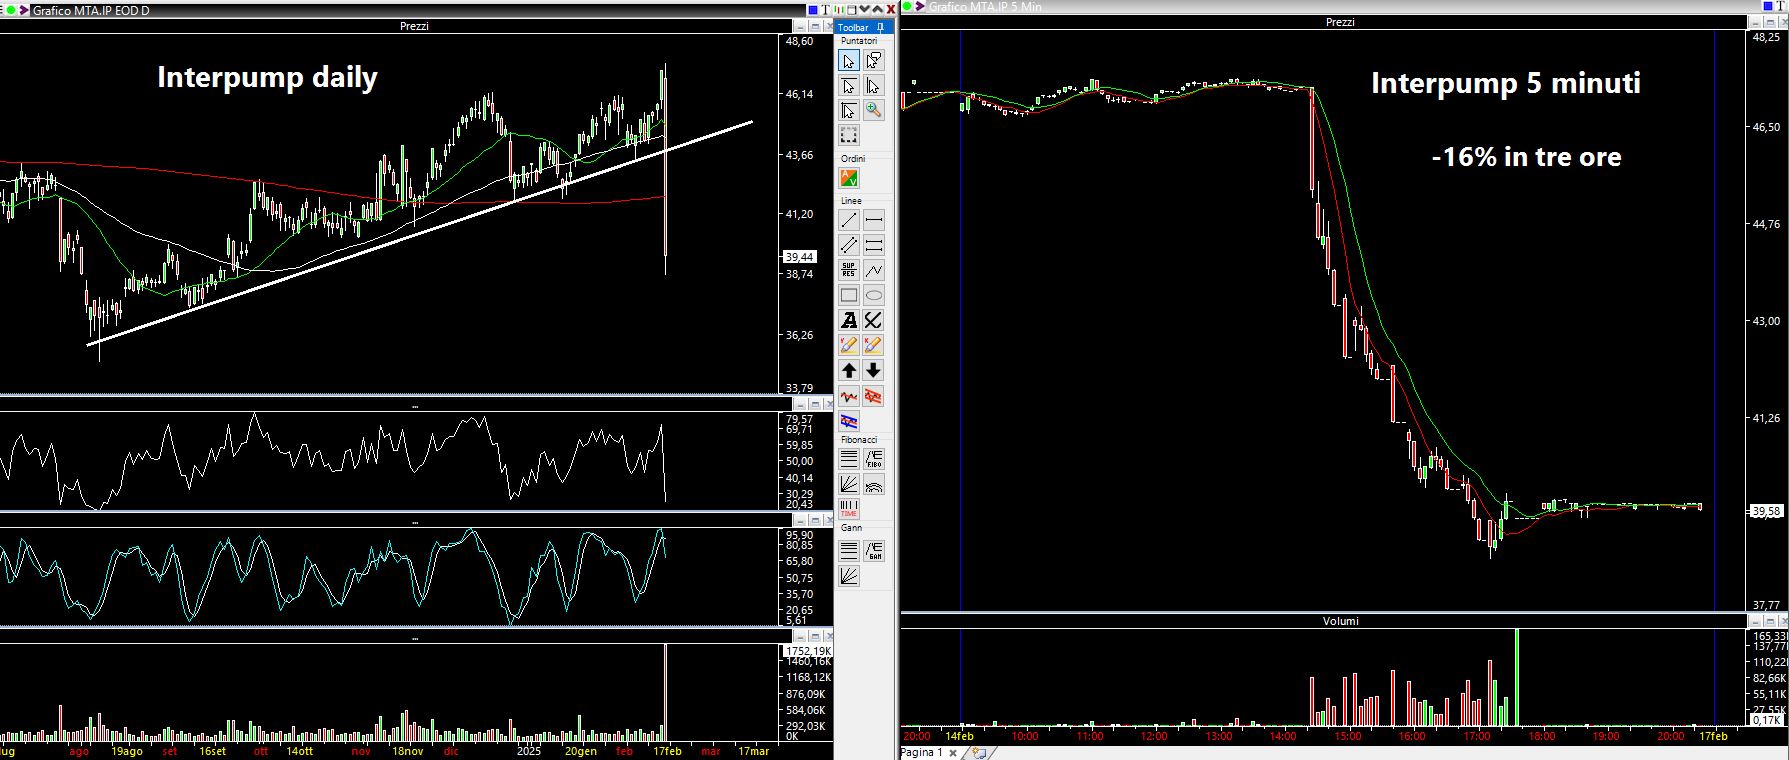Image resolution: width=1789 pixels, height=760 pixels.
Task: Click the first eraser pencil tool
Action: click(x=849, y=345)
